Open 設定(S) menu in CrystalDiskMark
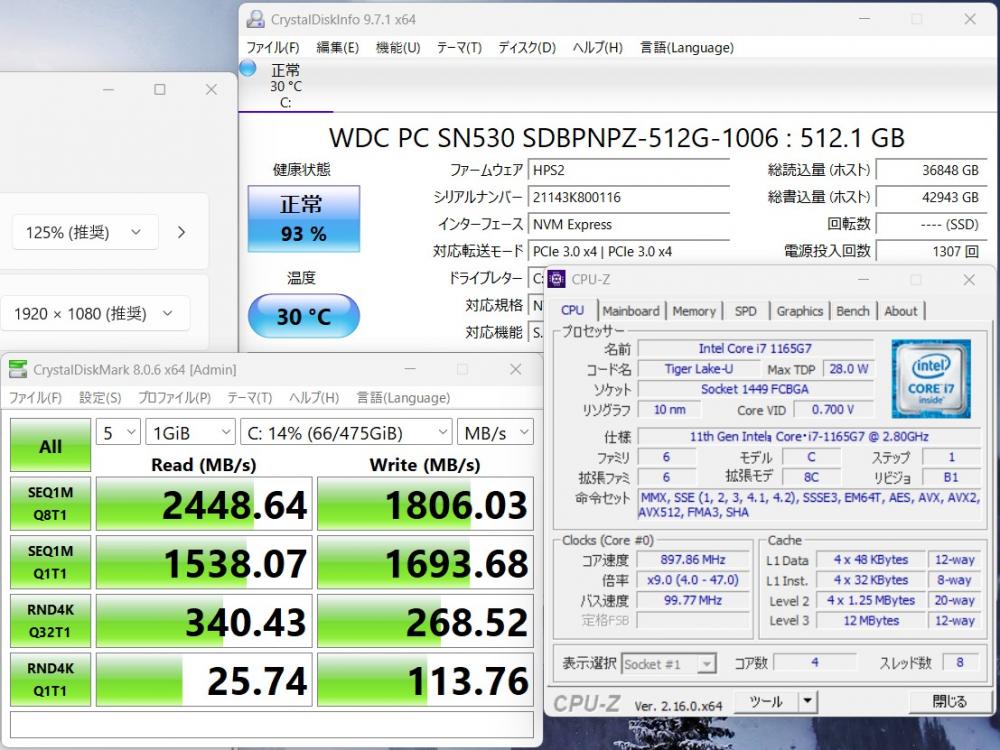The width and height of the screenshot is (1000, 750). coord(100,397)
